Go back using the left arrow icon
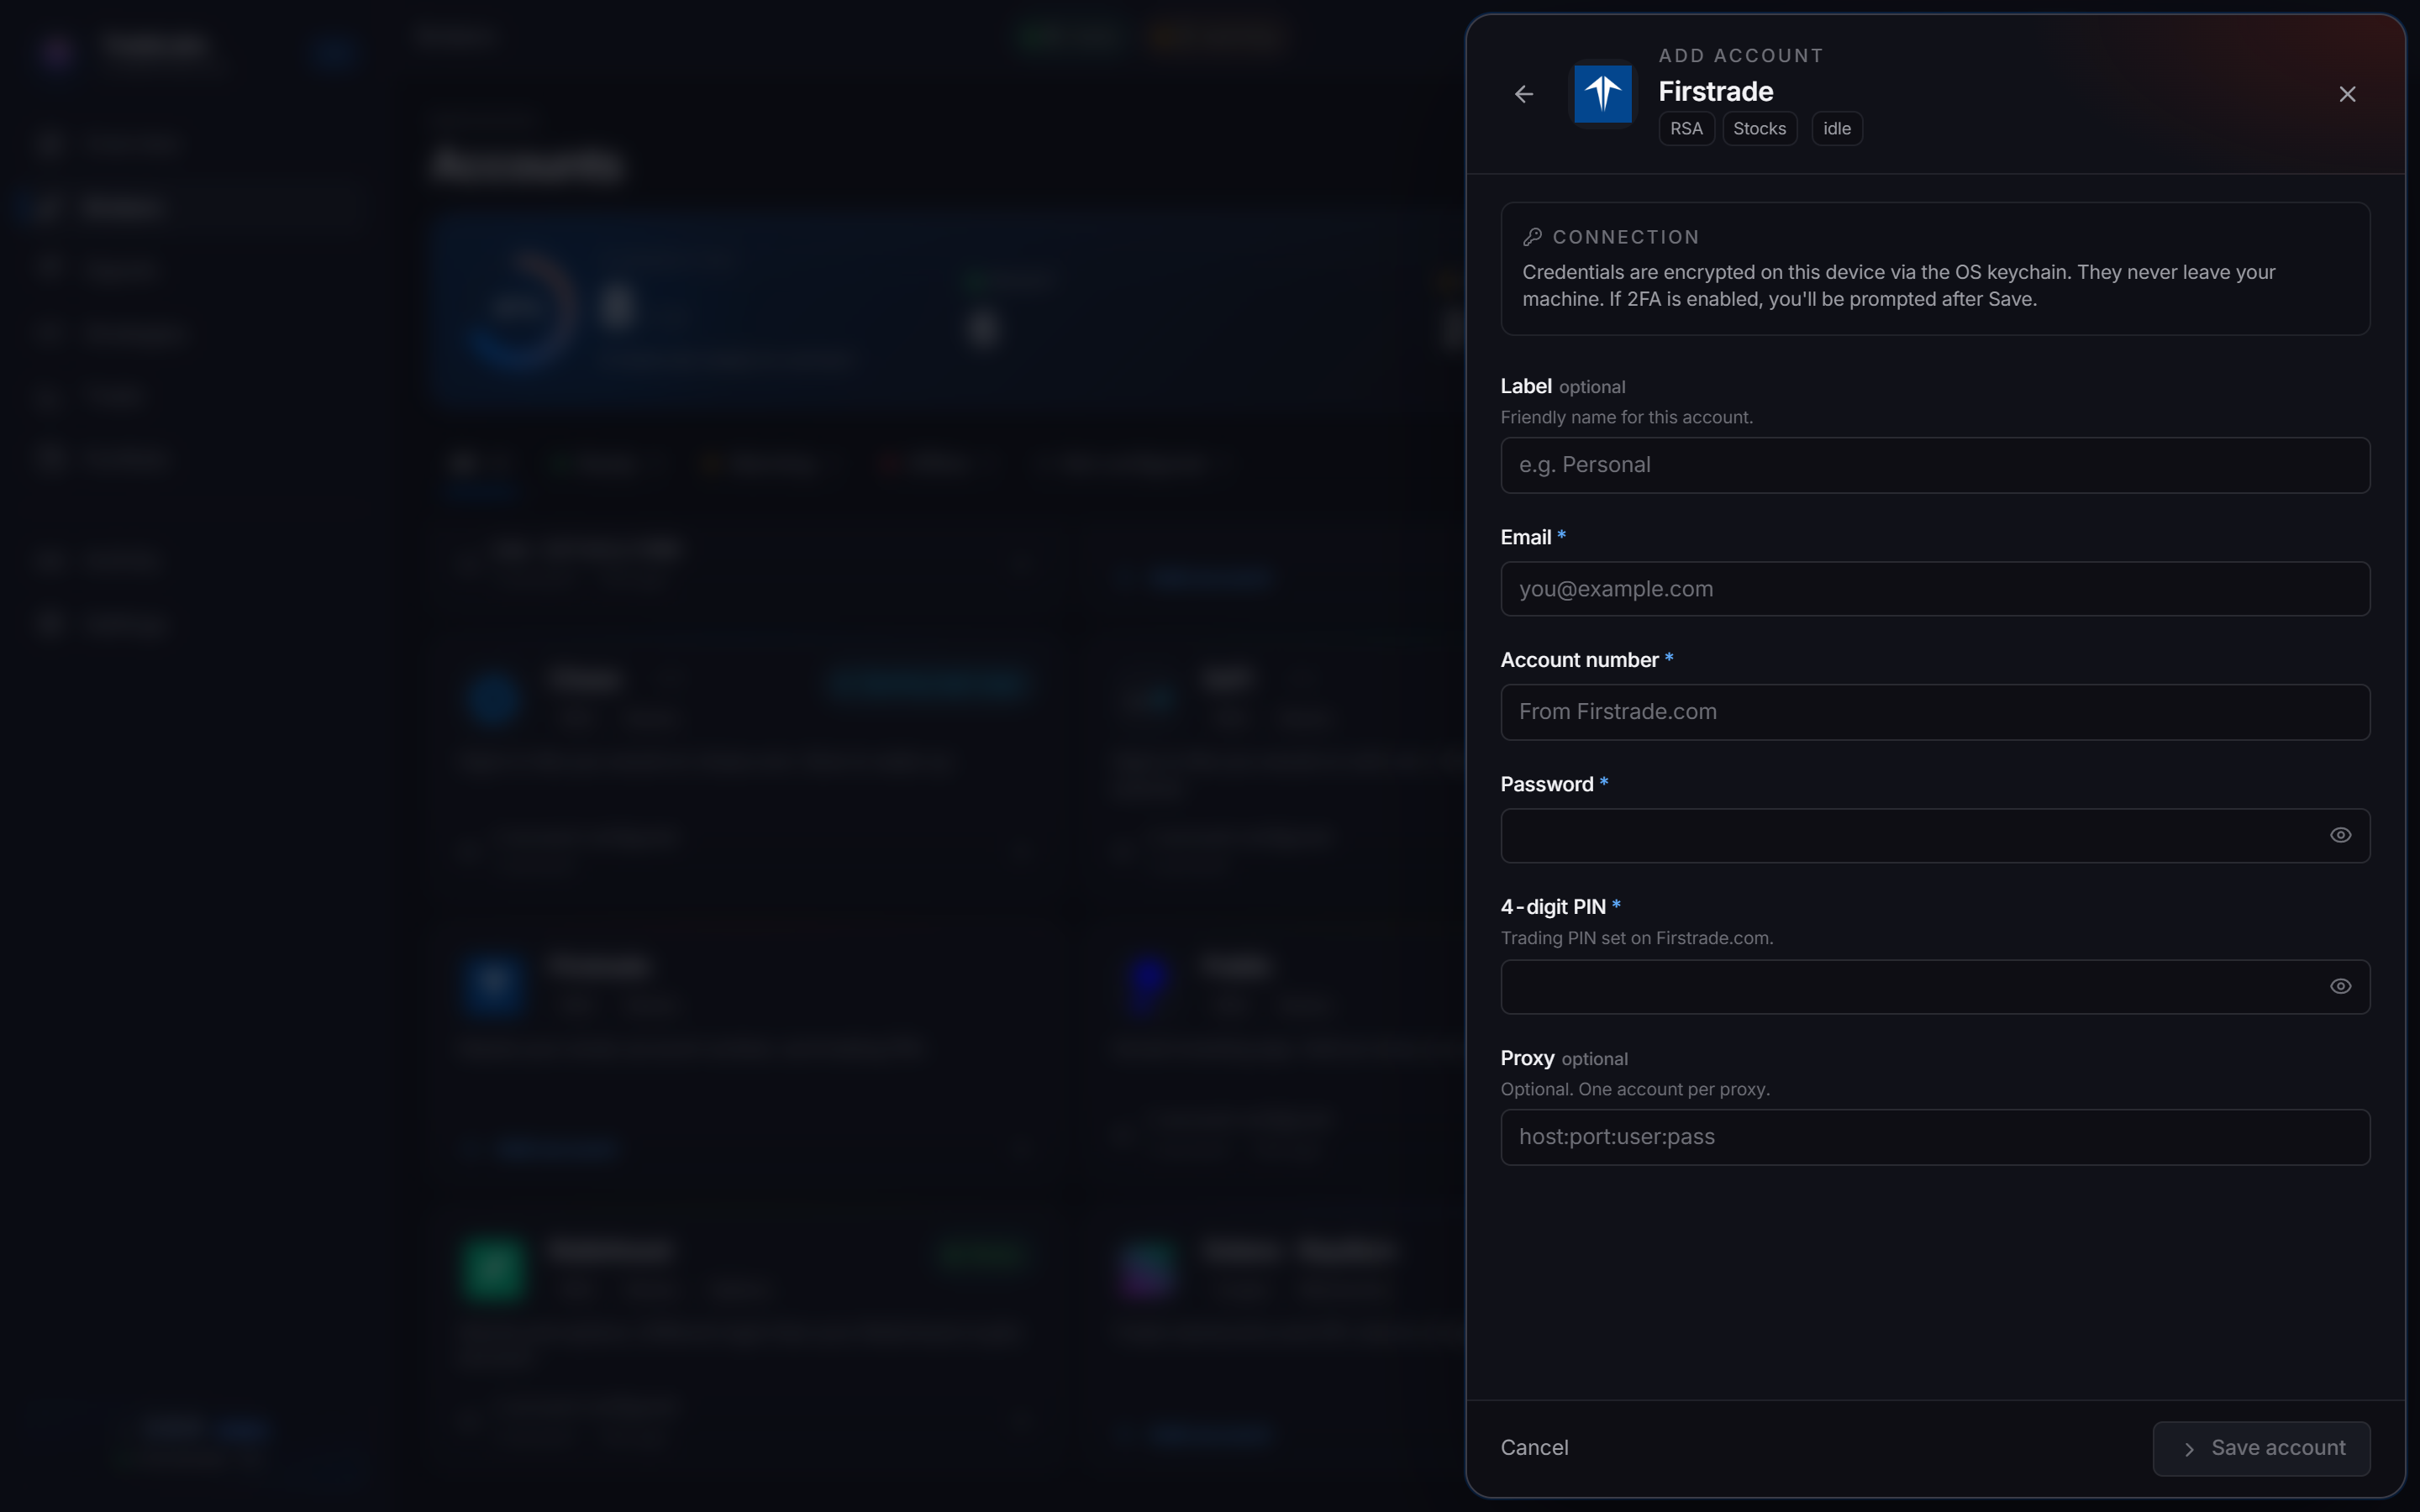Viewport: 2420px width, 1512px height. pyautogui.click(x=1524, y=94)
